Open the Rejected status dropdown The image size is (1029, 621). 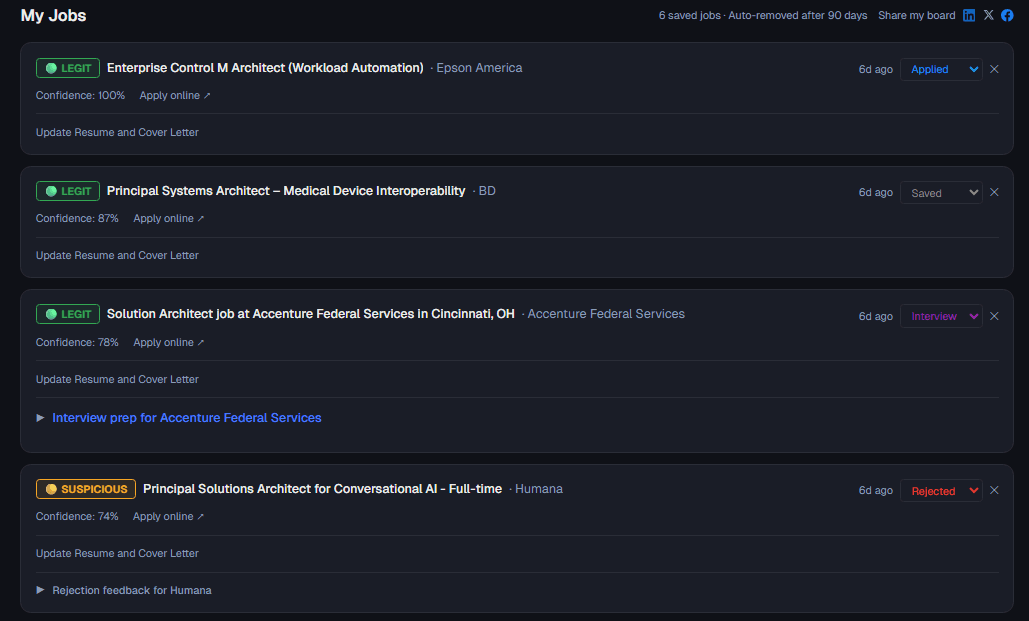tap(941, 490)
